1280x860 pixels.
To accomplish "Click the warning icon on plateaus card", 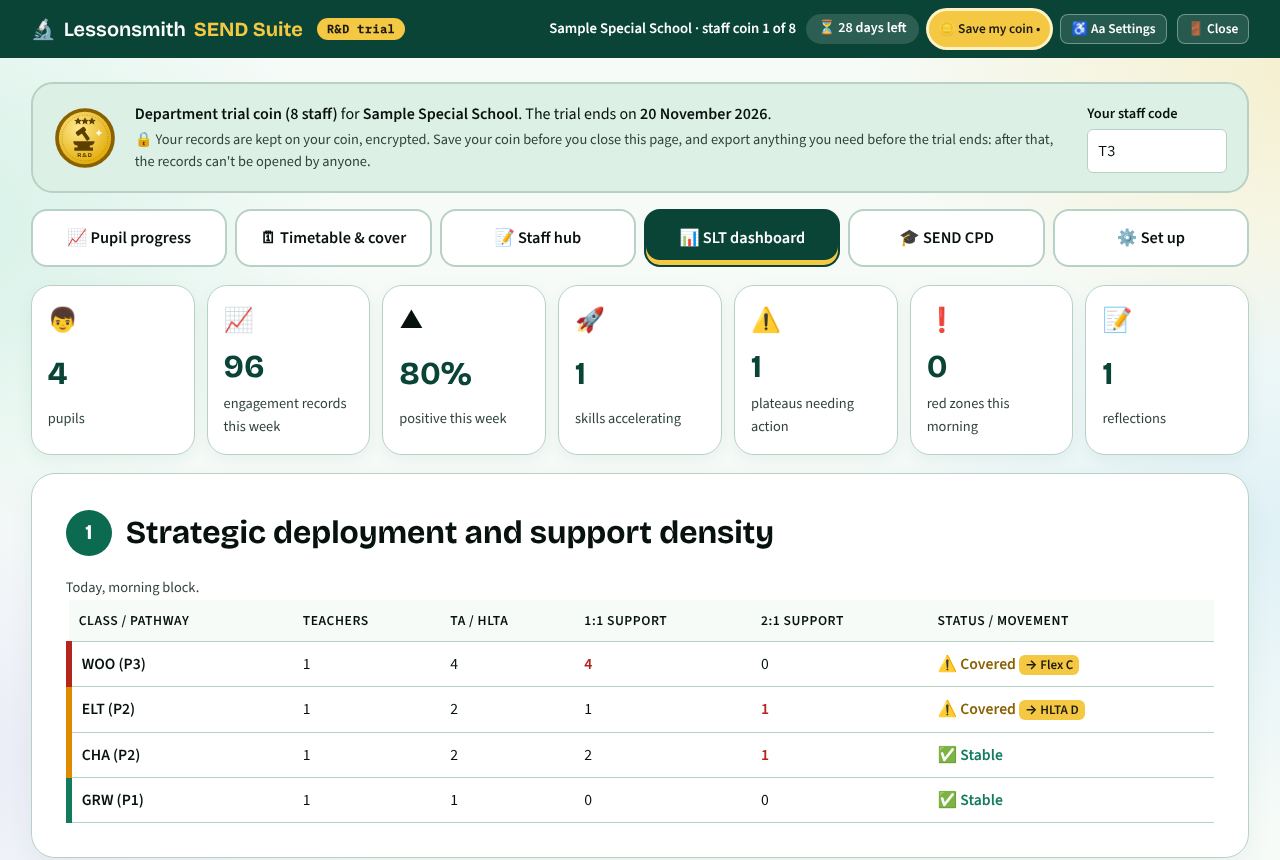I will point(765,320).
